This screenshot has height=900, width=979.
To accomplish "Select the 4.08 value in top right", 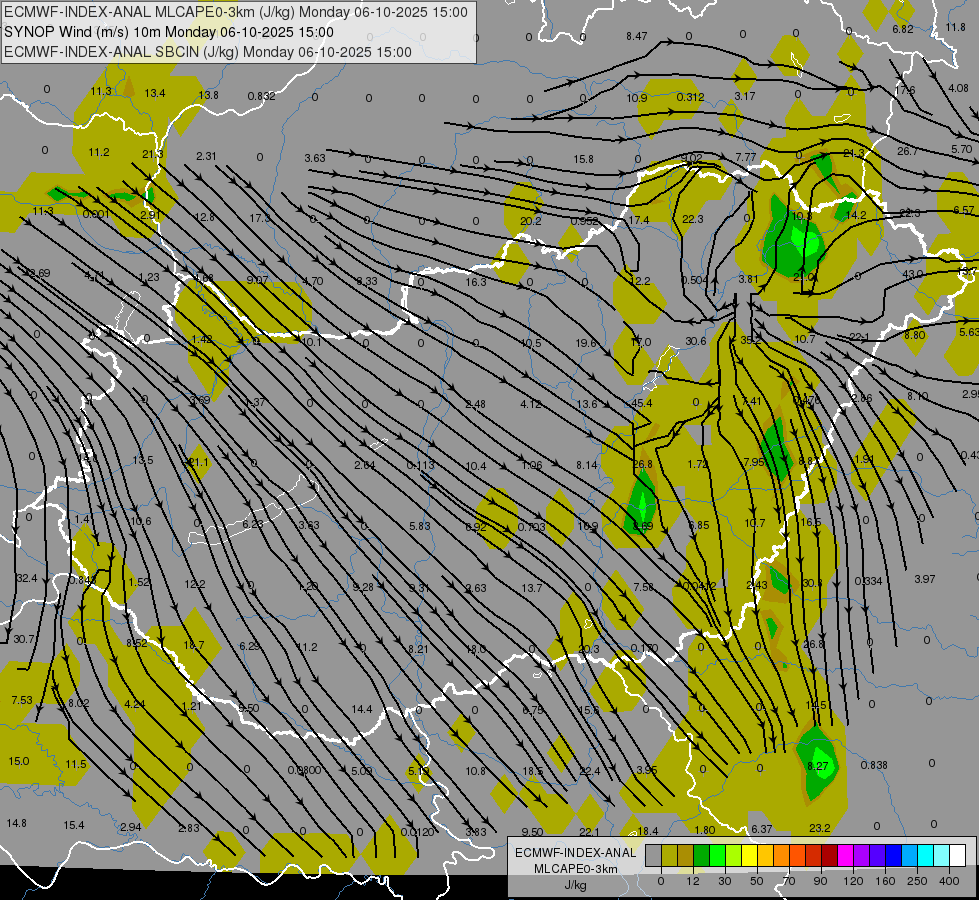I will click(x=958, y=88).
